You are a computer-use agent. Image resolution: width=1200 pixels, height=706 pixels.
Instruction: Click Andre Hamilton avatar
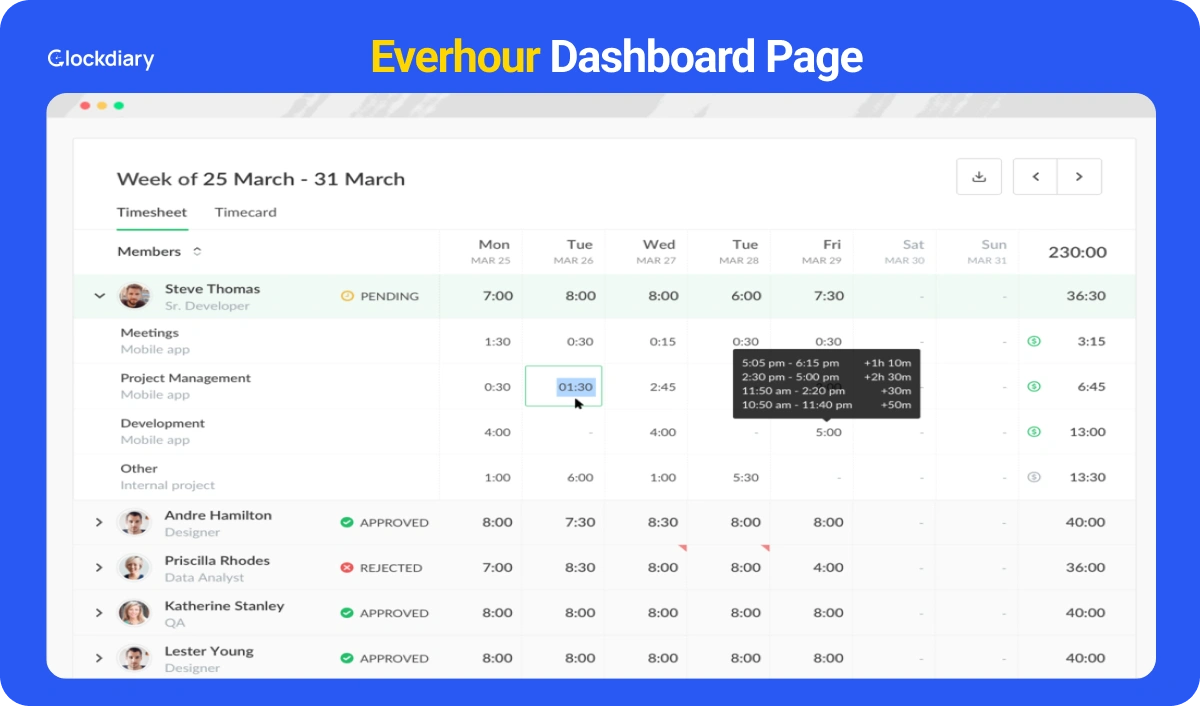[x=134, y=522]
